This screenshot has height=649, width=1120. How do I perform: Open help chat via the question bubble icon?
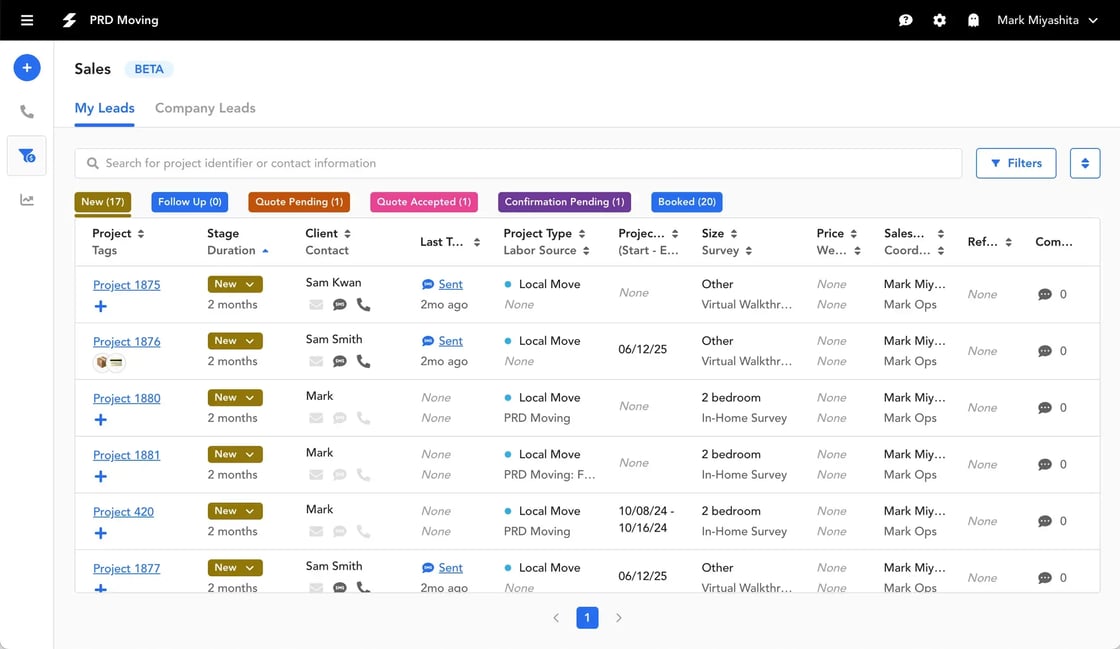[905, 19]
